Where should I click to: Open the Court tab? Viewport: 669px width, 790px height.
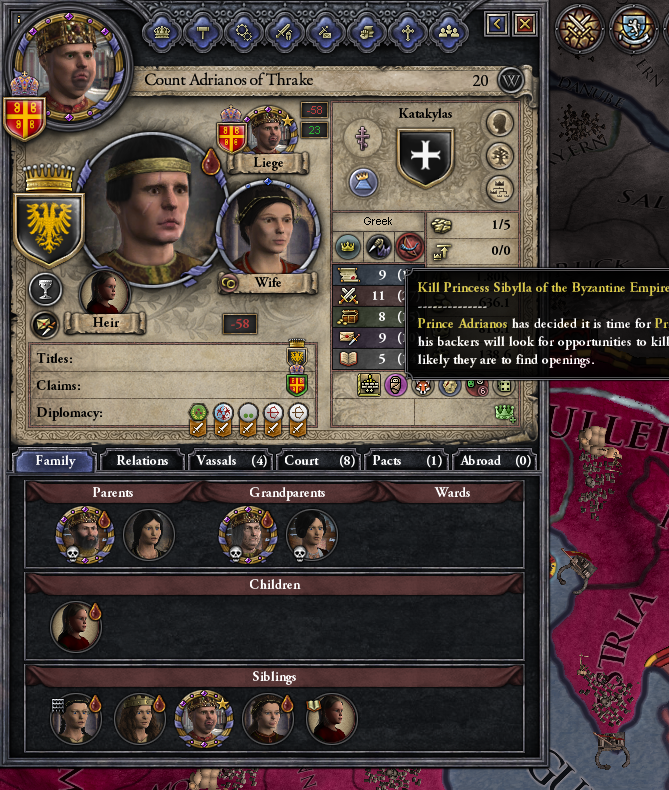pyautogui.click(x=319, y=461)
